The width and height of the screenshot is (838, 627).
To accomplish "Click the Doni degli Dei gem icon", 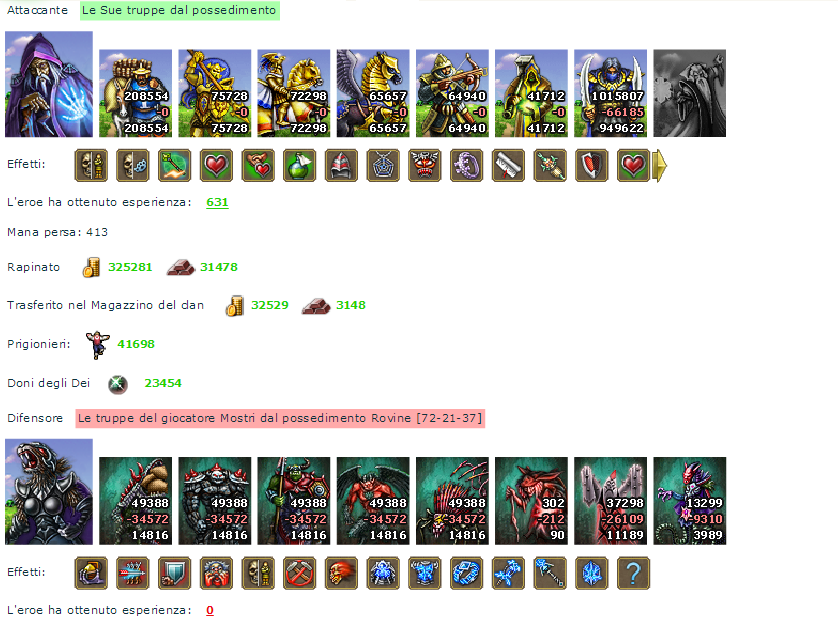I will point(118,384).
